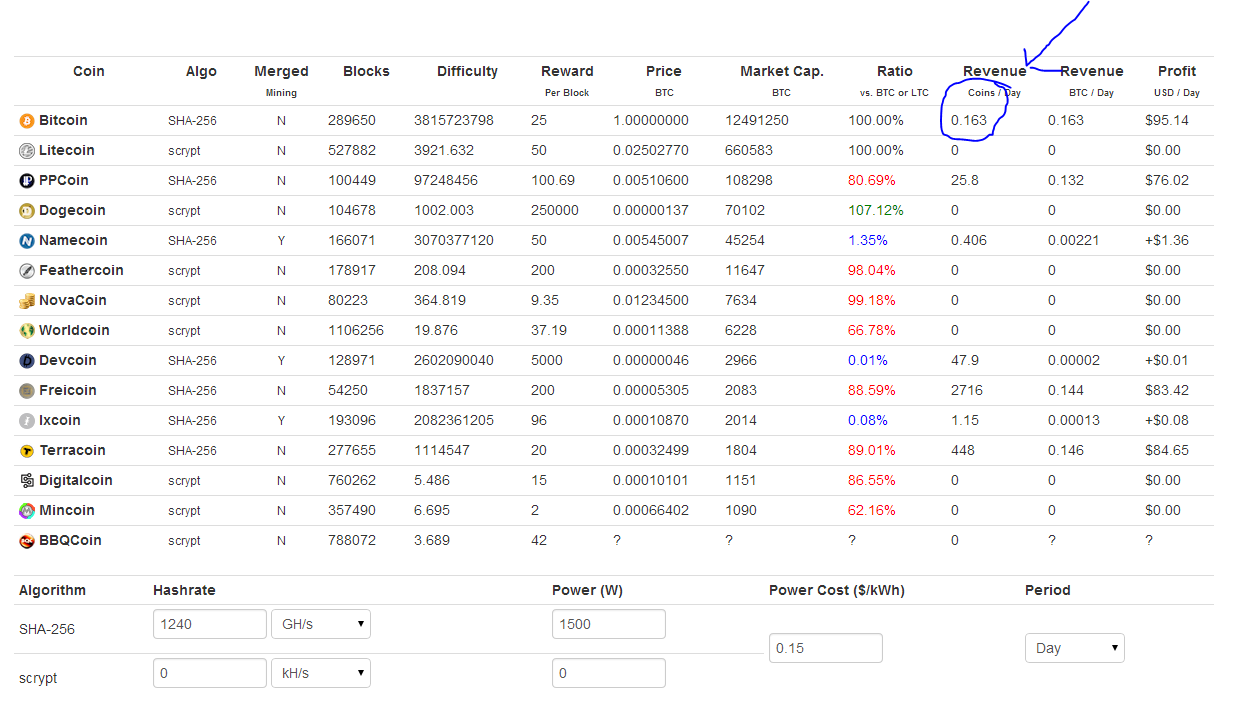Click the Terracoin coin icon

pyautogui.click(x=27, y=451)
